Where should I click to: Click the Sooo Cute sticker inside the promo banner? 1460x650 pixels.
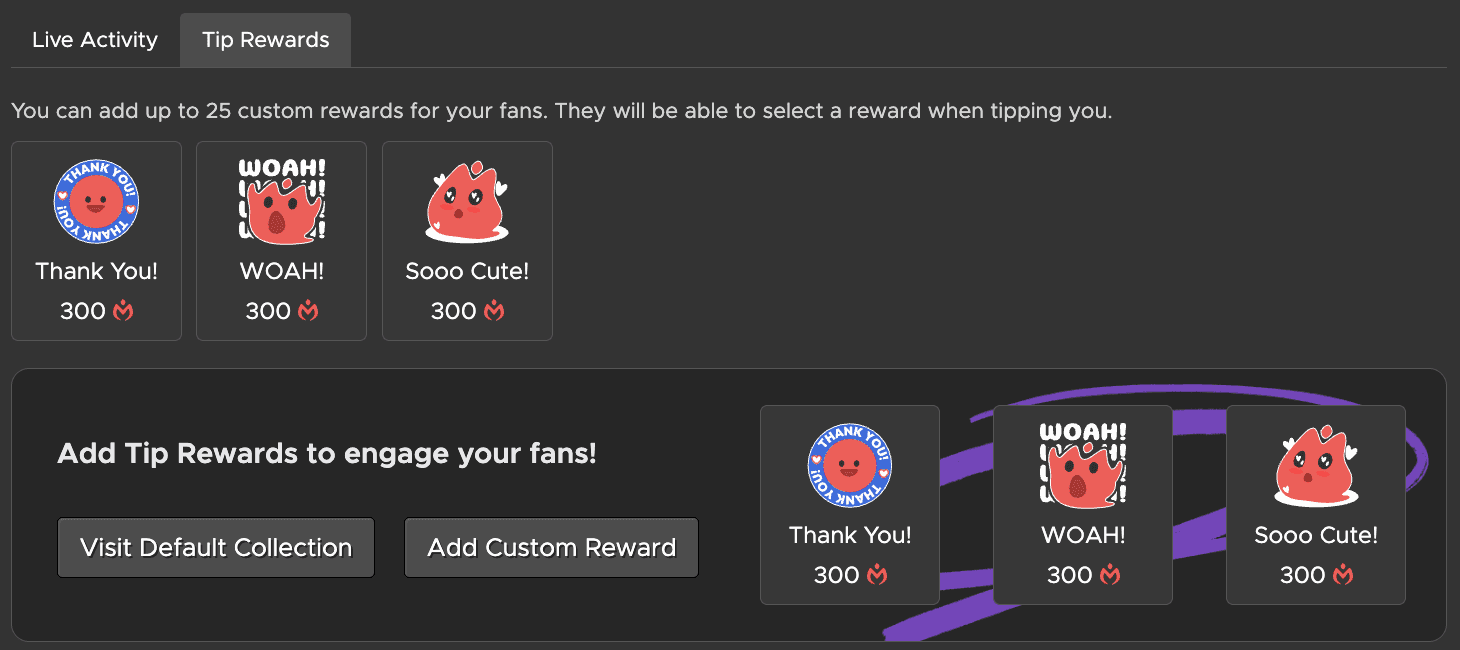pos(1316,466)
